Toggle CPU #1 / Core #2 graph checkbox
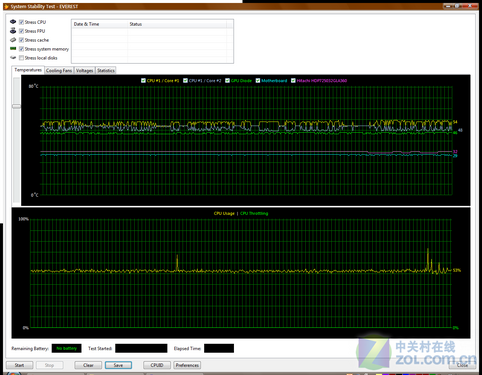This screenshot has height=375, width=482. 185,80
